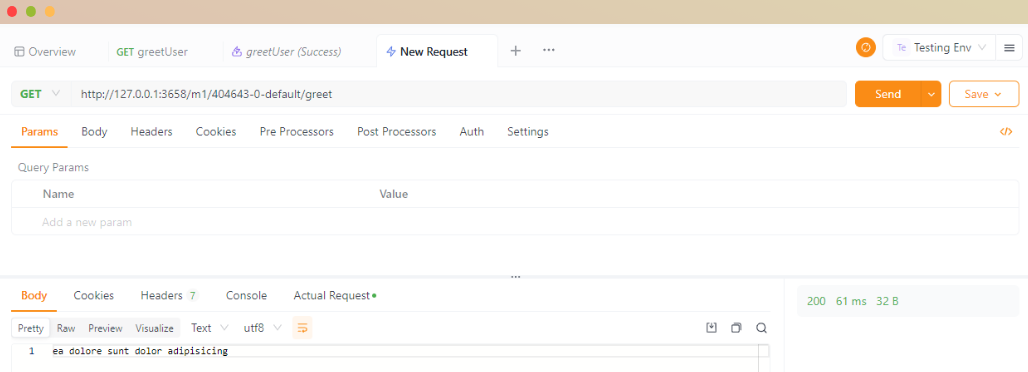
Task: Open the request Cookies tab
Action: pyautogui.click(x=216, y=132)
